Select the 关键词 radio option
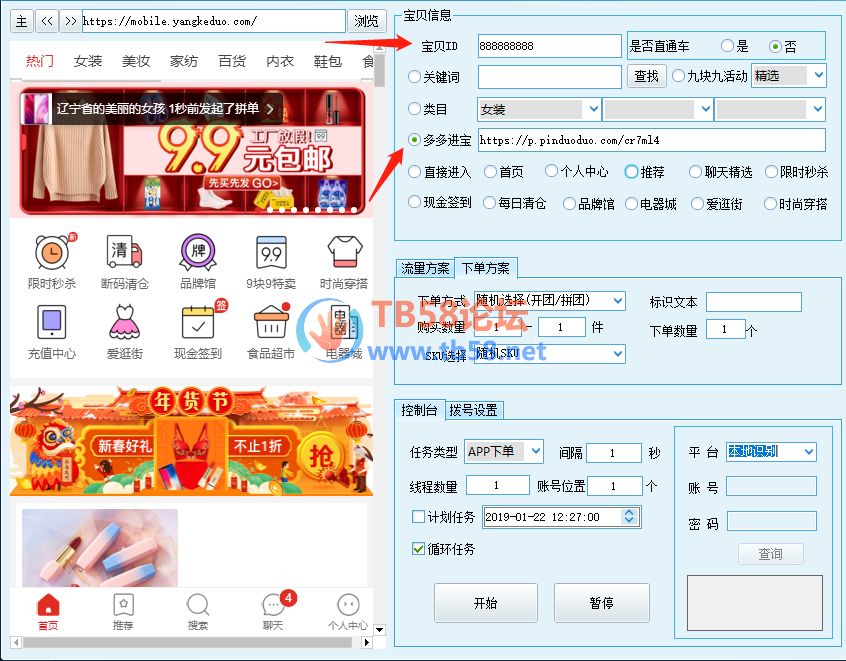846x661 pixels. coord(414,77)
